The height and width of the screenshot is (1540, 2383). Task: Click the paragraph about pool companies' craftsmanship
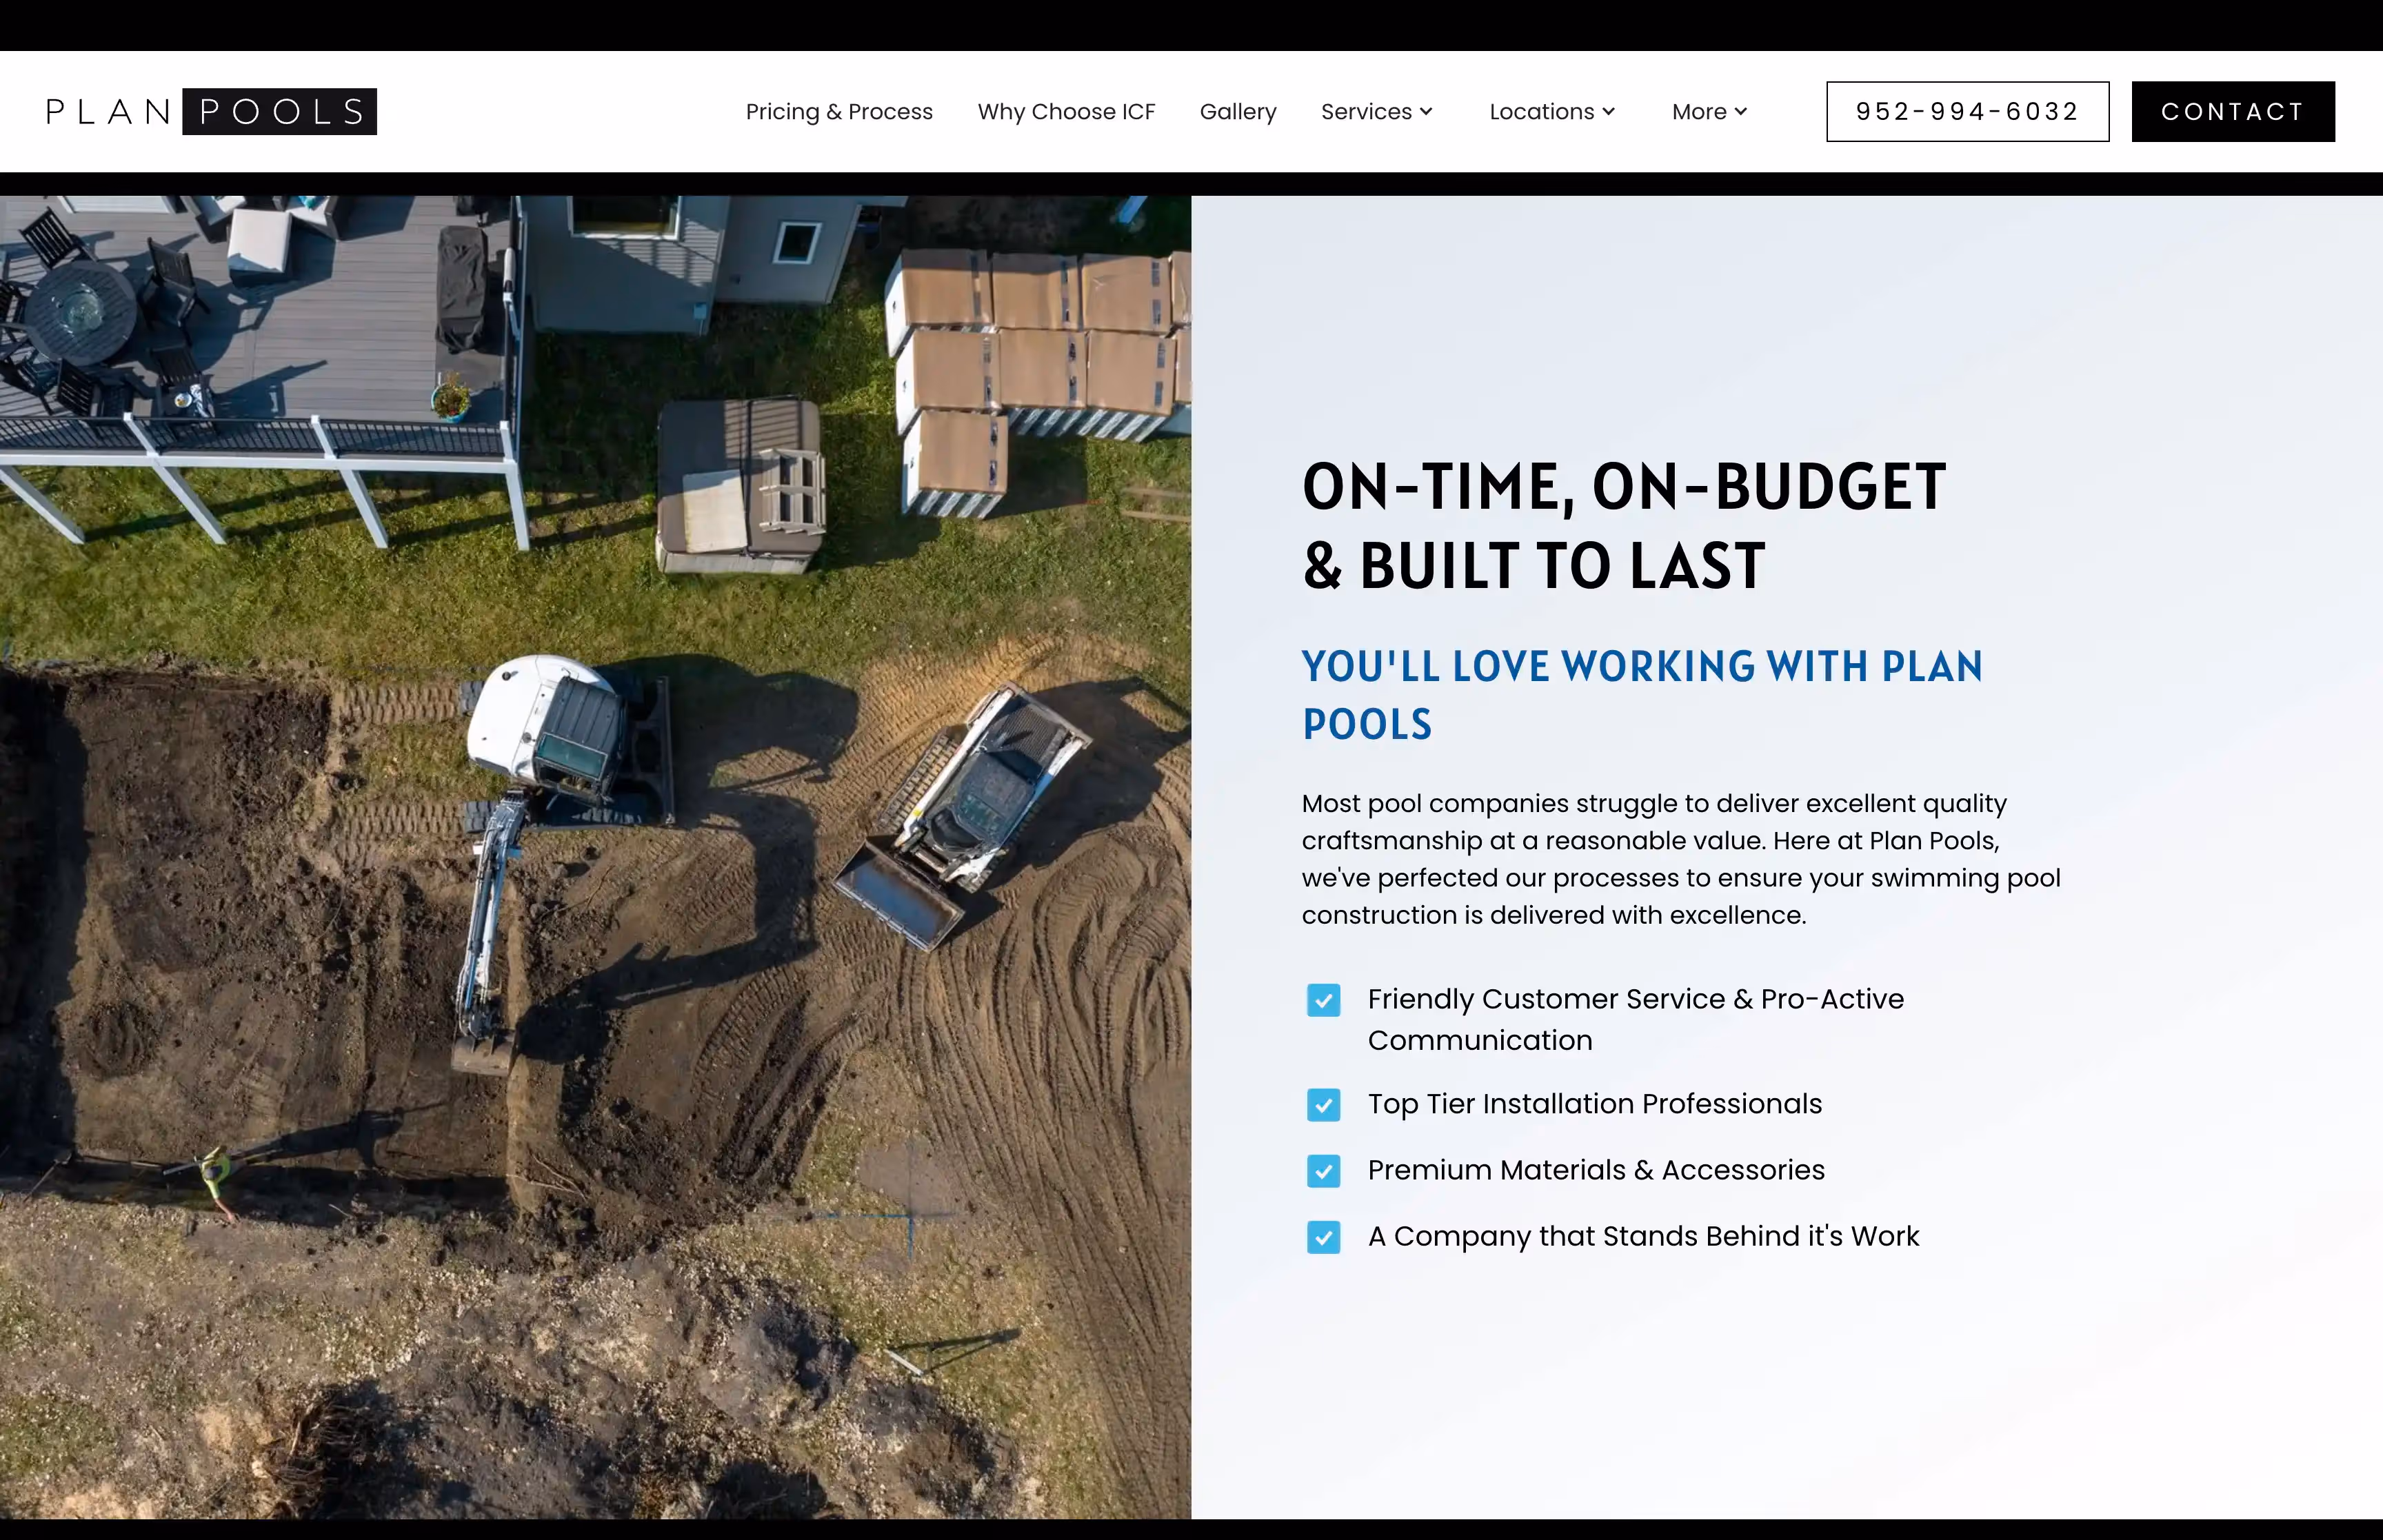(1680, 859)
